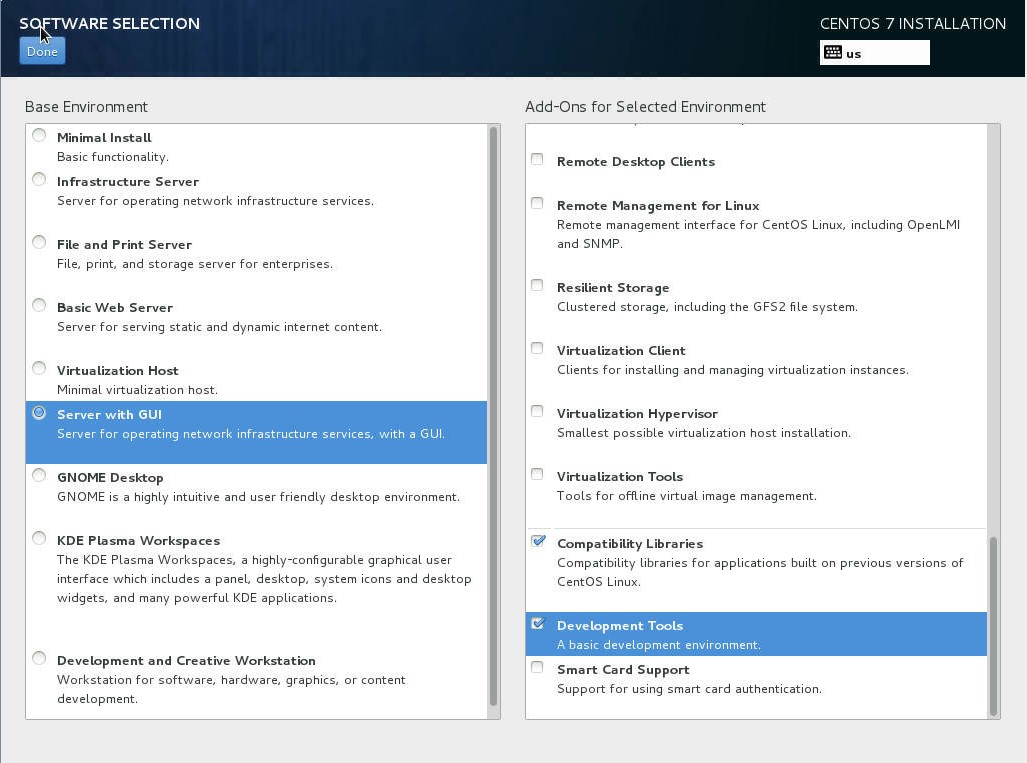
Task: Select KDE Plasma Workspaces option
Action: [39, 539]
